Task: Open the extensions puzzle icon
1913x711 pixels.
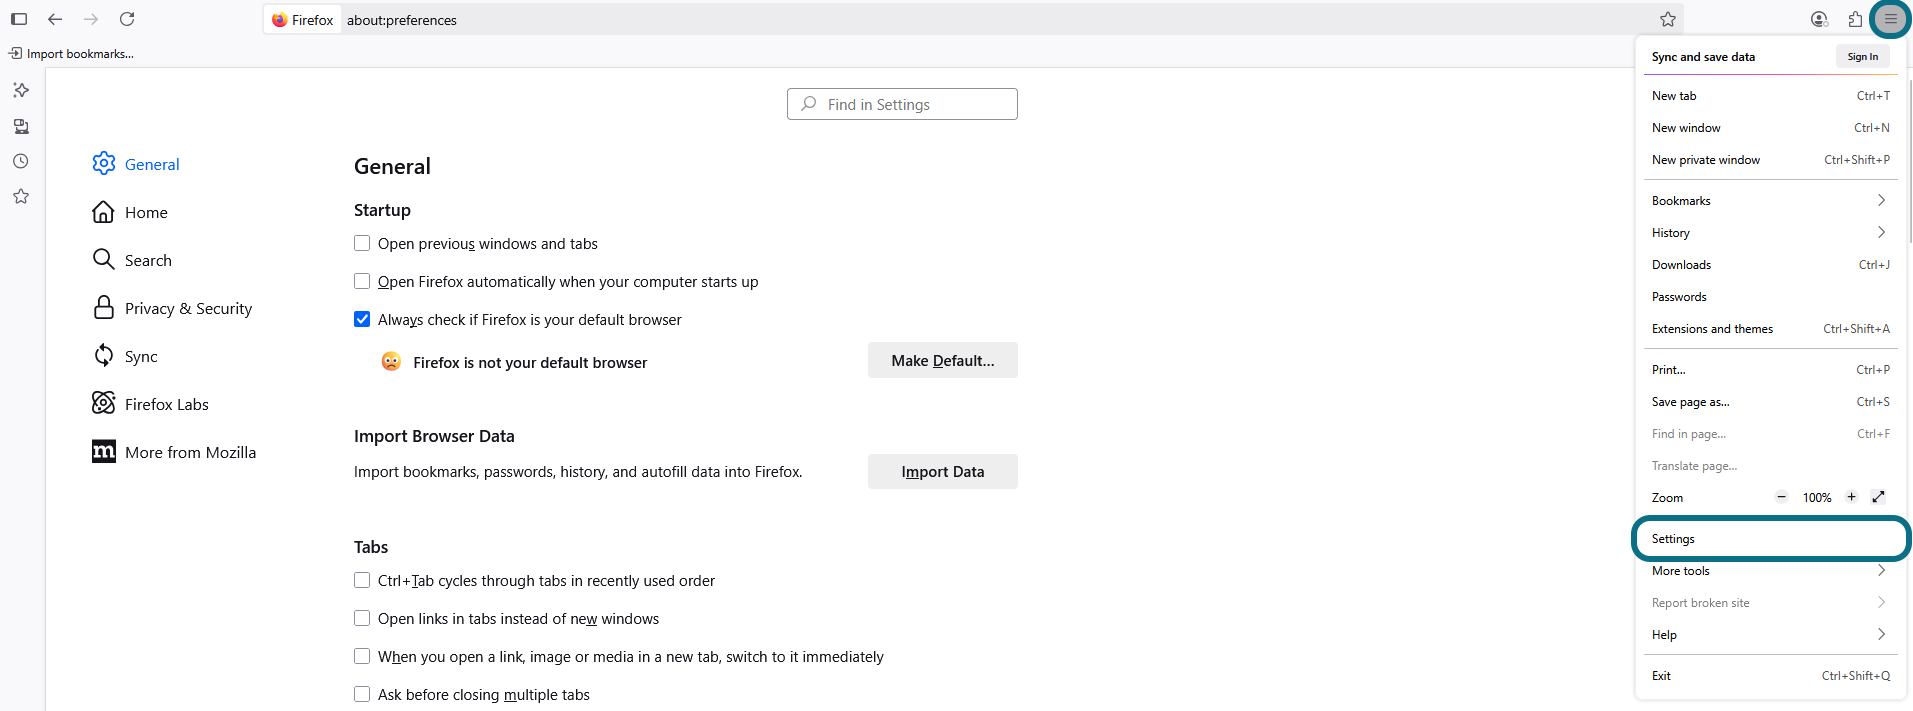Action: point(1855,19)
